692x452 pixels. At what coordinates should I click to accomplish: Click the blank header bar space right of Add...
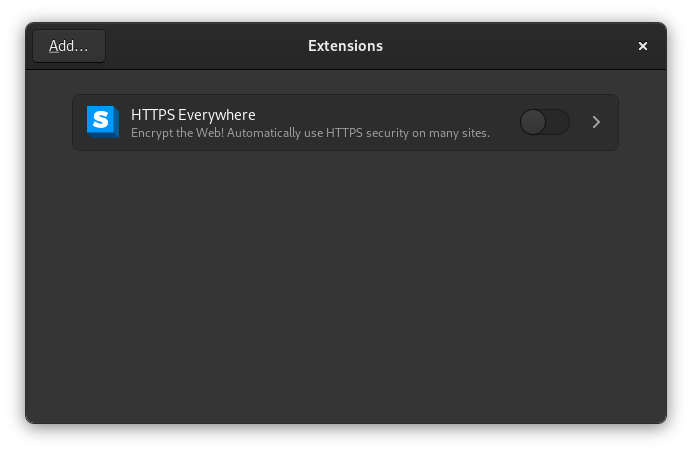[x=200, y=46]
